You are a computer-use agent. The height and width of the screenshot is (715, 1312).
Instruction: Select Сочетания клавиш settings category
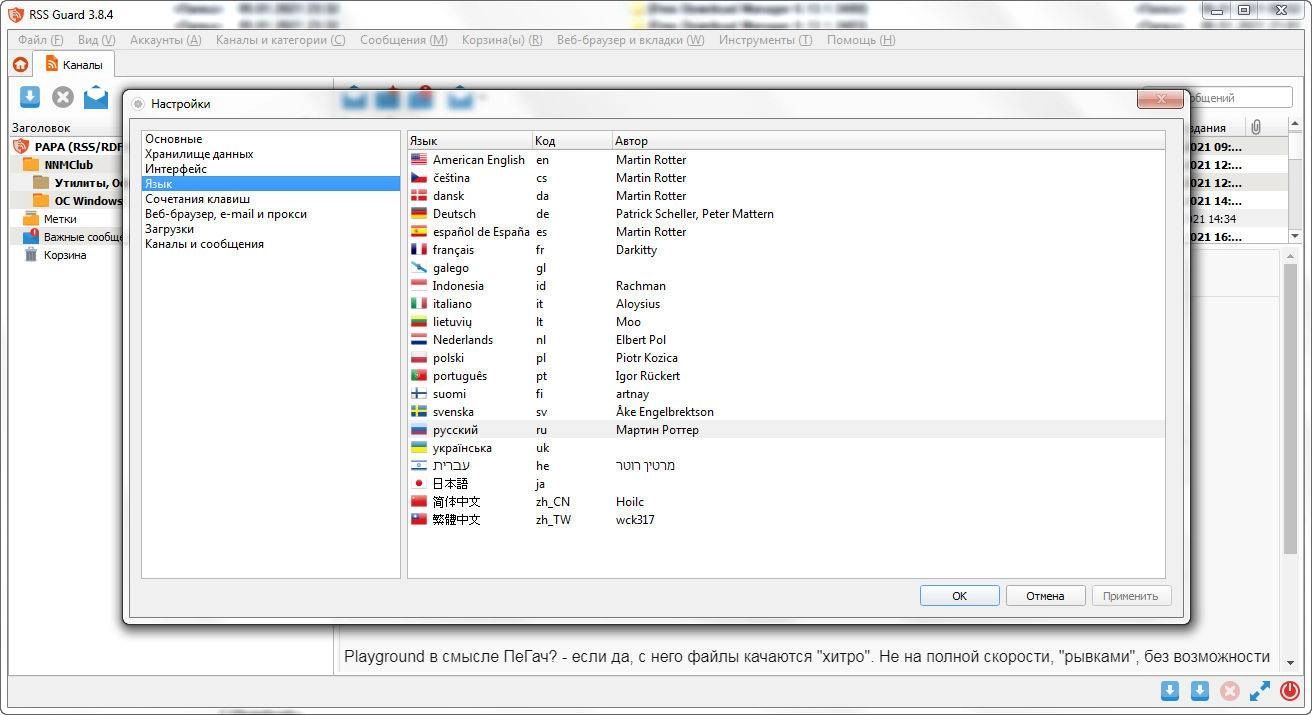point(270,199)
